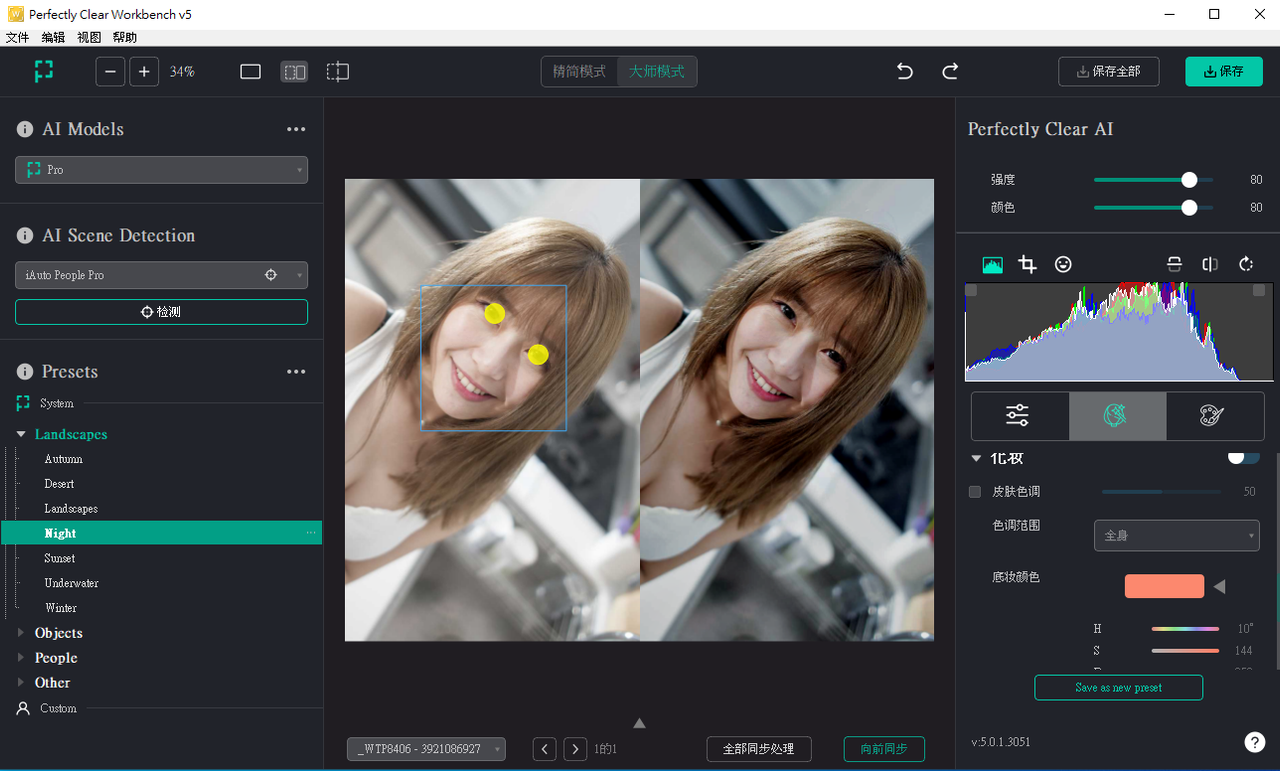The width and height of the screenshot is (1280, 771).
Task: Click Save as new preset button
Action: pos(1118,688)
